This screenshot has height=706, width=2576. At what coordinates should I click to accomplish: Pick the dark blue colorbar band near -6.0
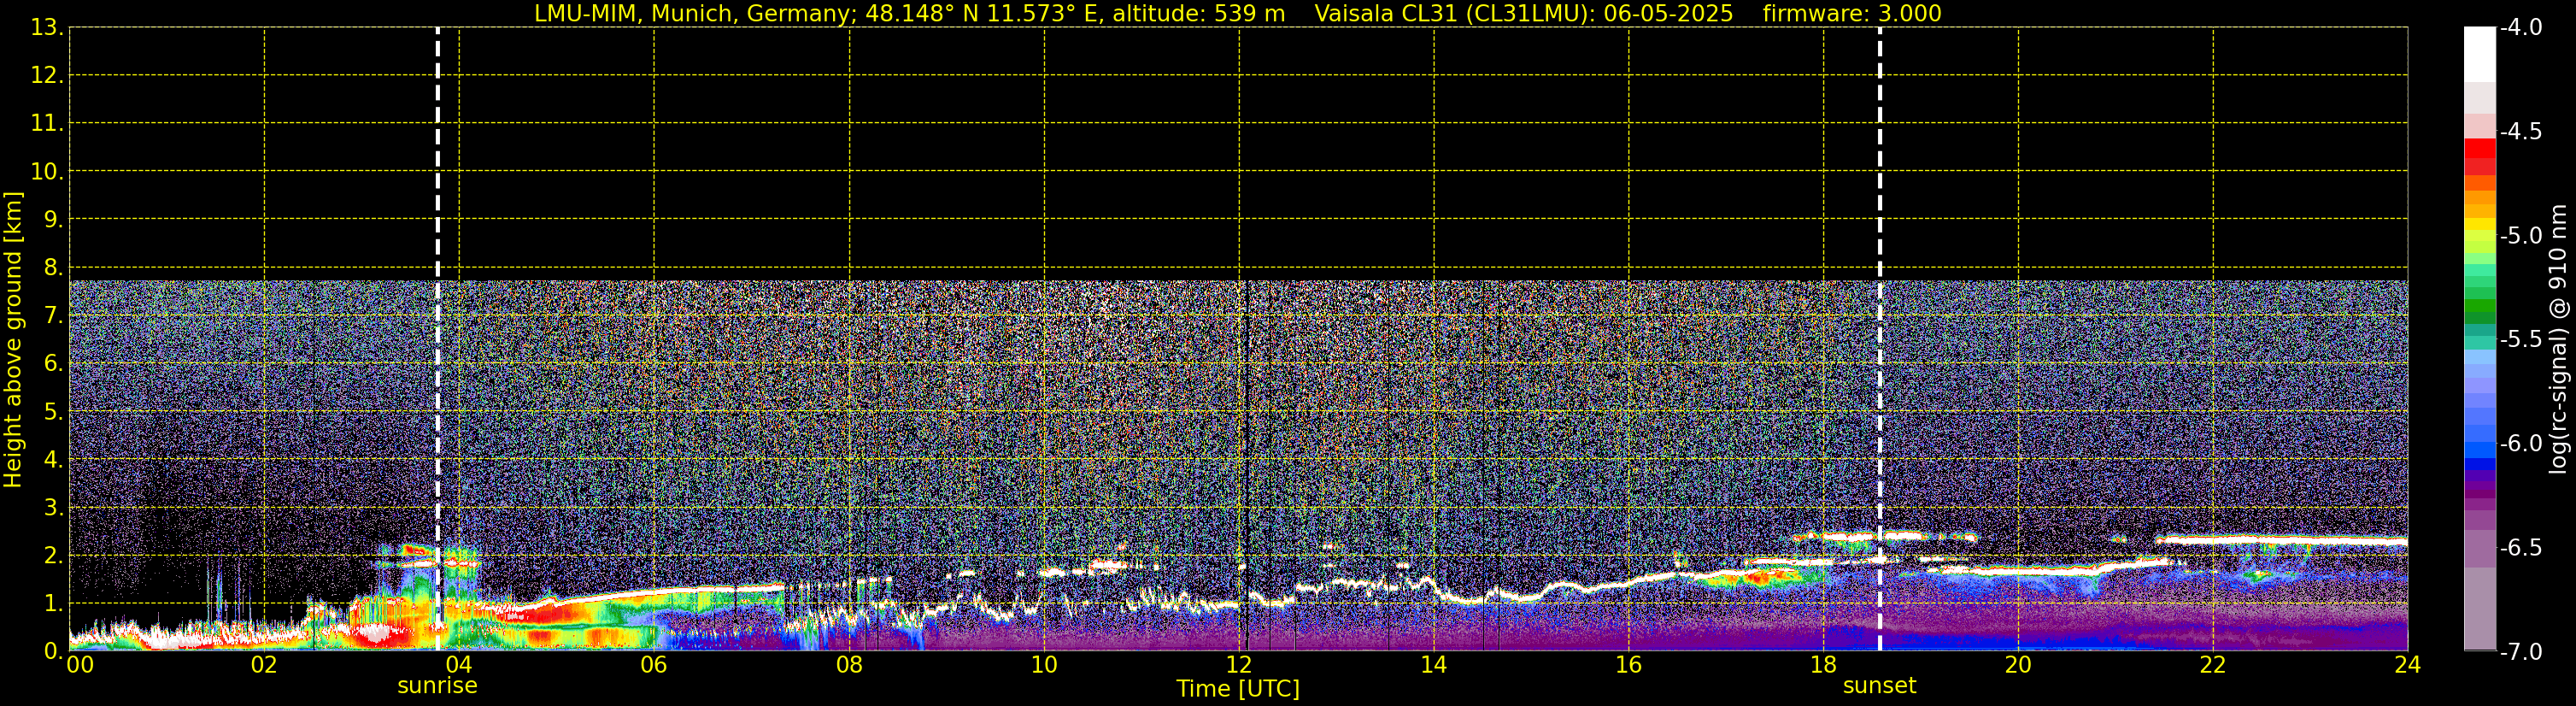click(x=2480, y=464)
